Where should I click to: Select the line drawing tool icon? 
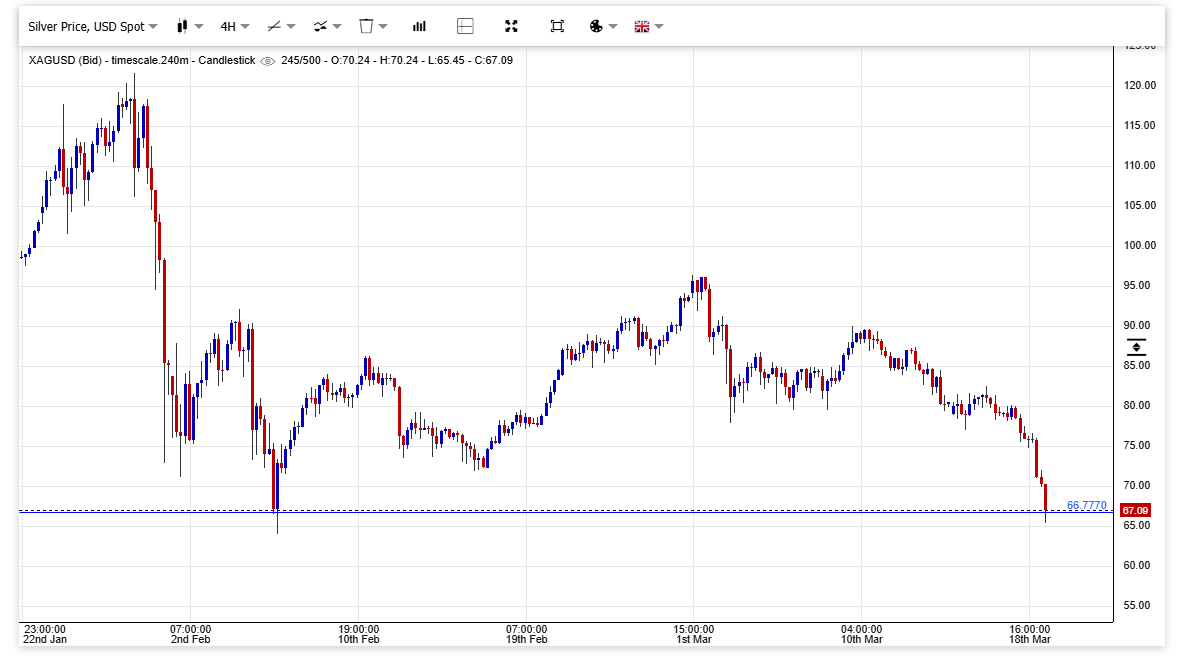click(x=274, y=26)
